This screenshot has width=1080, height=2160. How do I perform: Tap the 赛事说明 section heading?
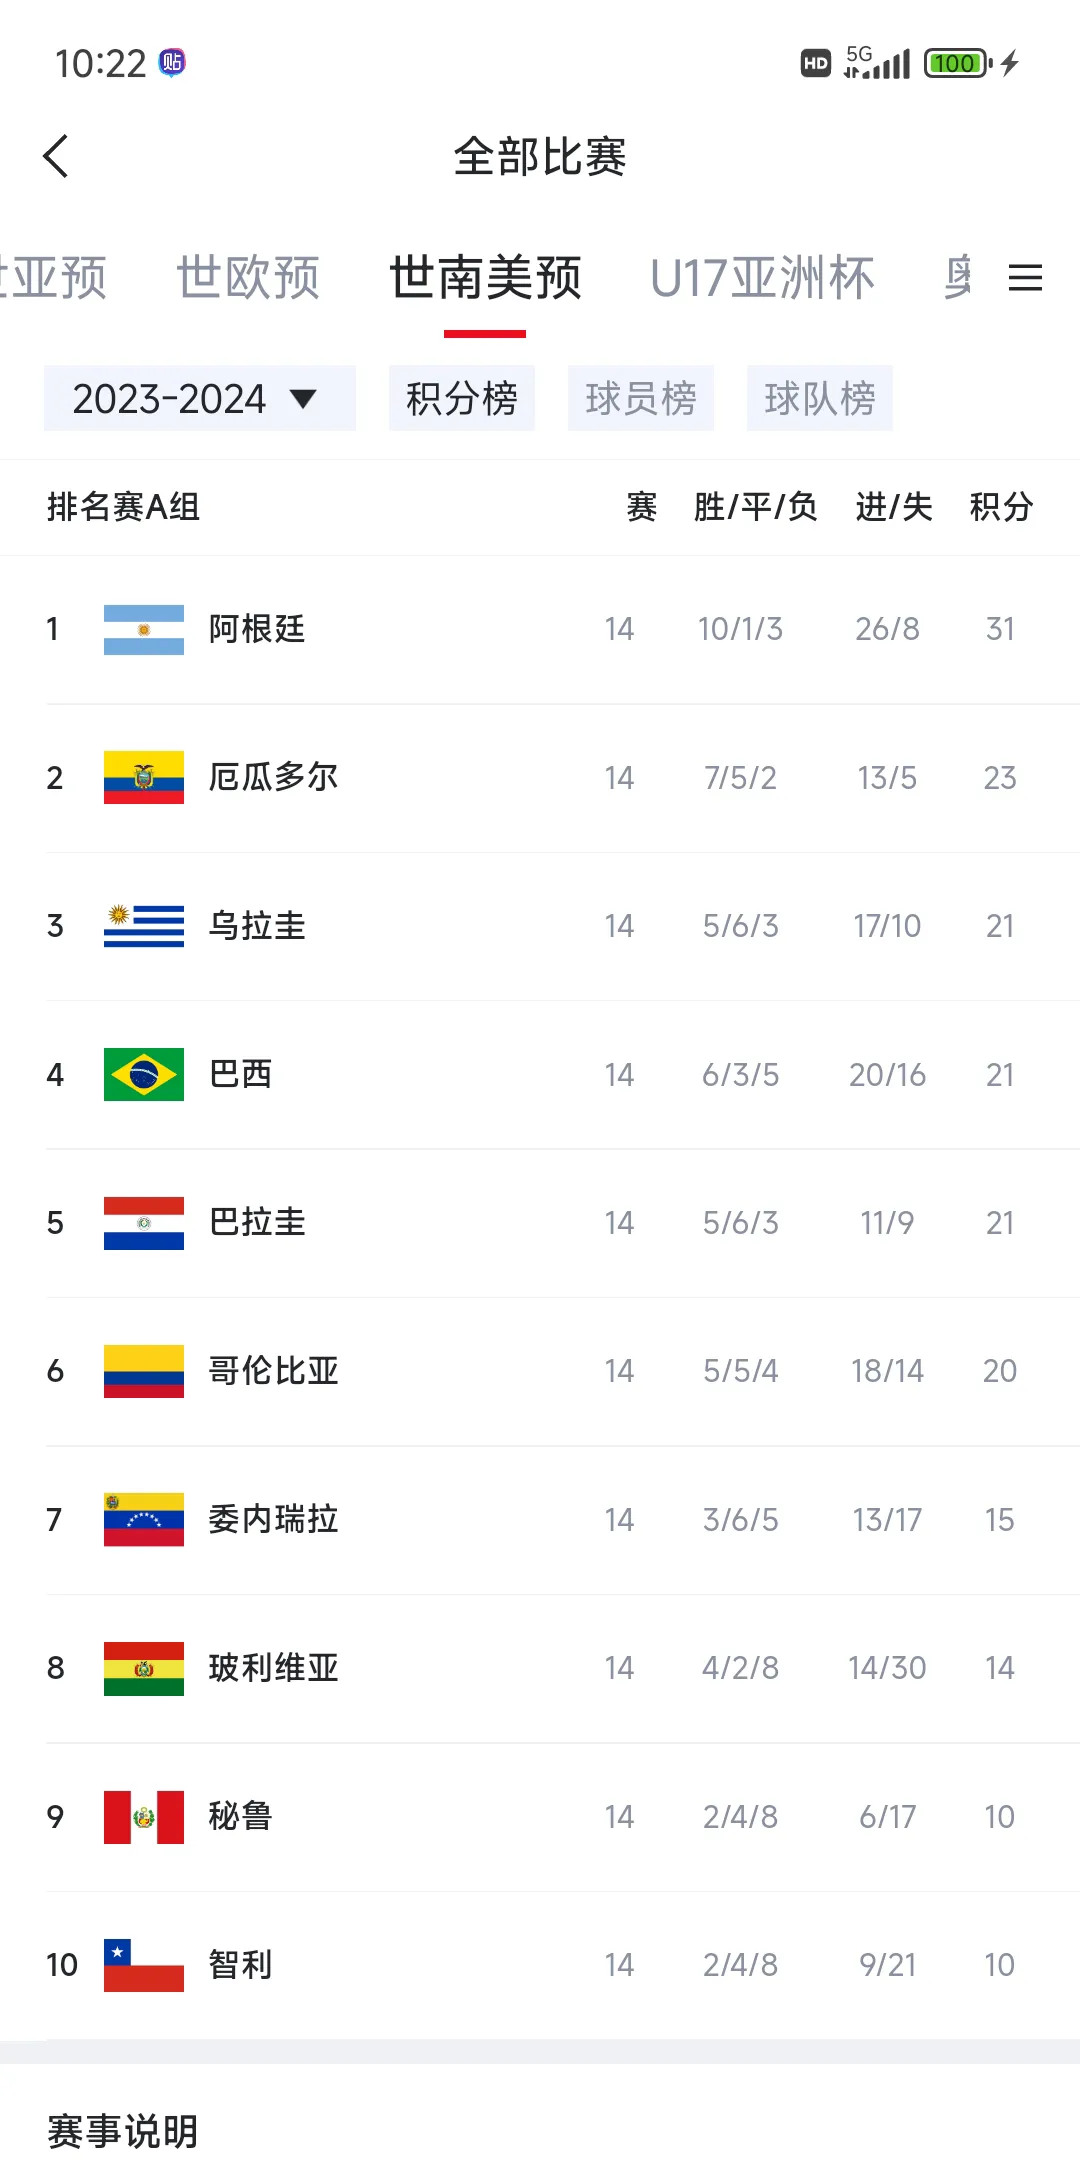click(x=123, y=2131)
